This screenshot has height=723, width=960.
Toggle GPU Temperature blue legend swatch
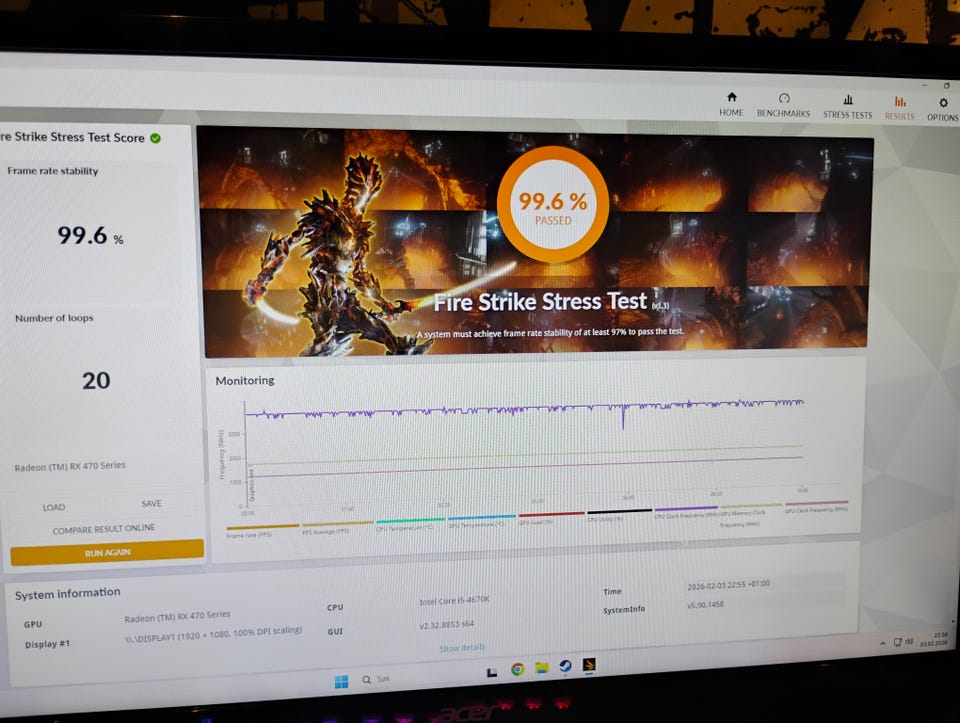click(482, 518)
